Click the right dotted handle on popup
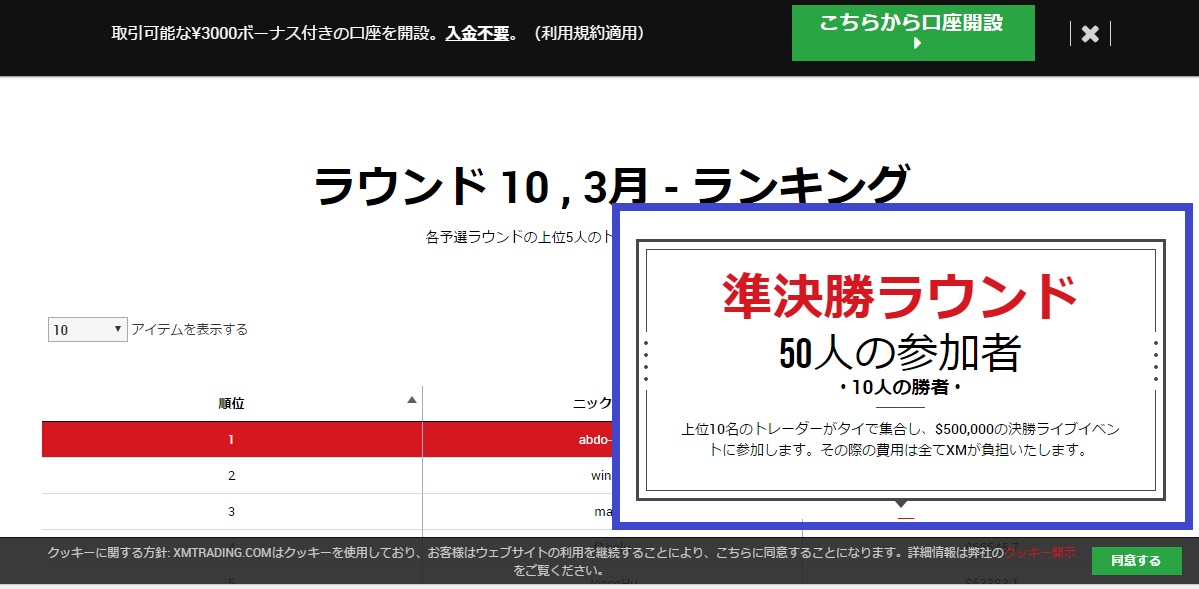Image resolution: width=1199 pixels, height=589 pixels. point(1156,361)
